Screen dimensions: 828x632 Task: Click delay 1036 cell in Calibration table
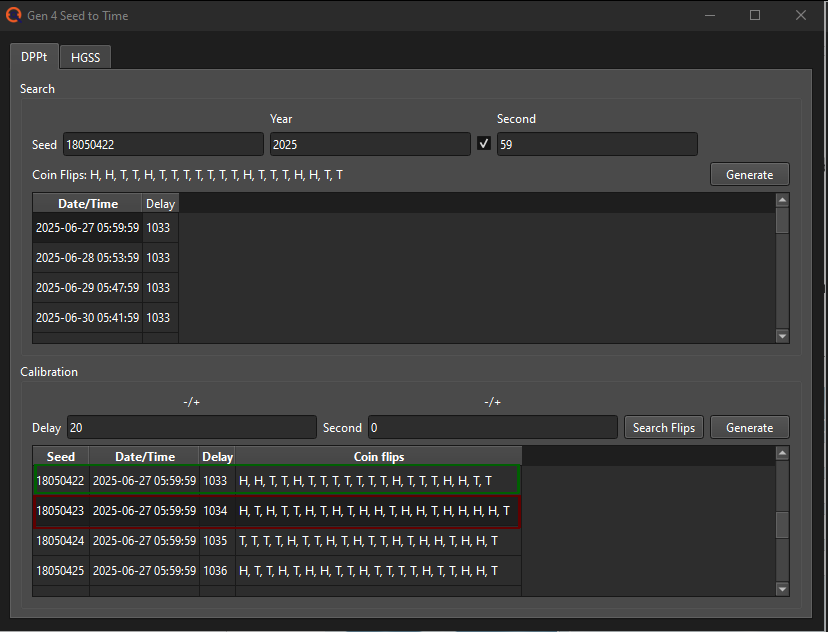click(x=217, y=571)
